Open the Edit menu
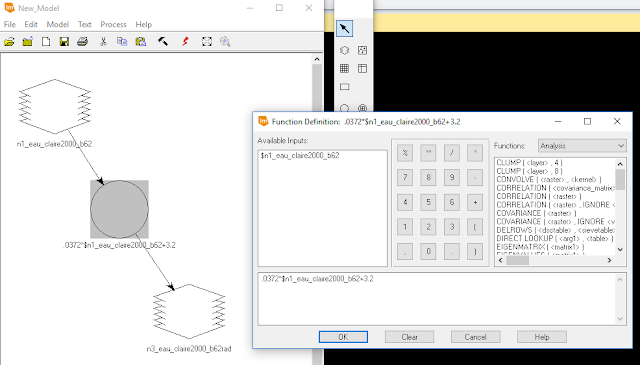 point(31,24)
